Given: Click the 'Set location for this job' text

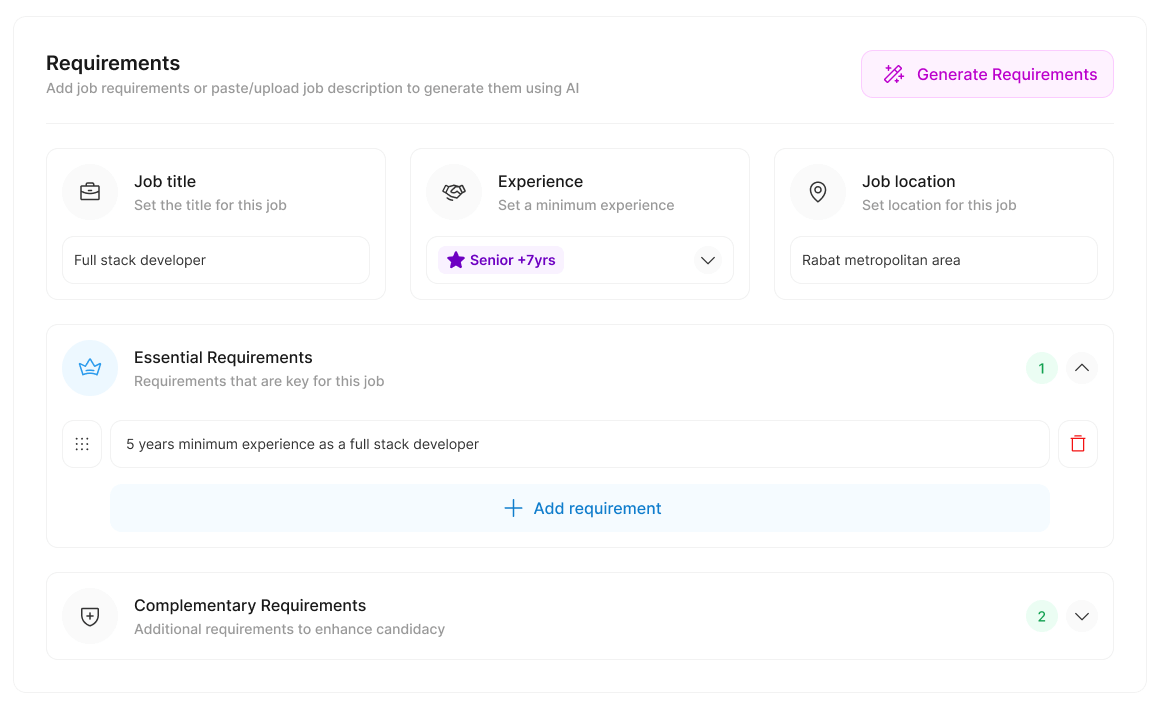Looking at the screenshot, I should click(x=939, y=206).
